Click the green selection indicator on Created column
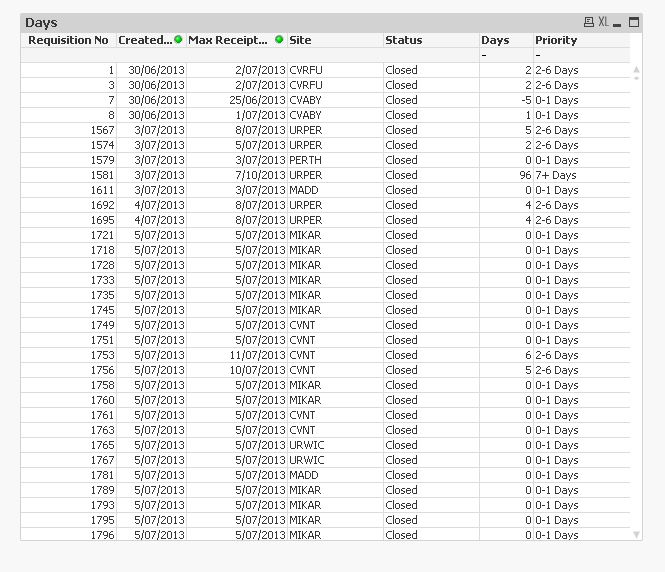Screen dimensions: 665x572 (178, 39)
